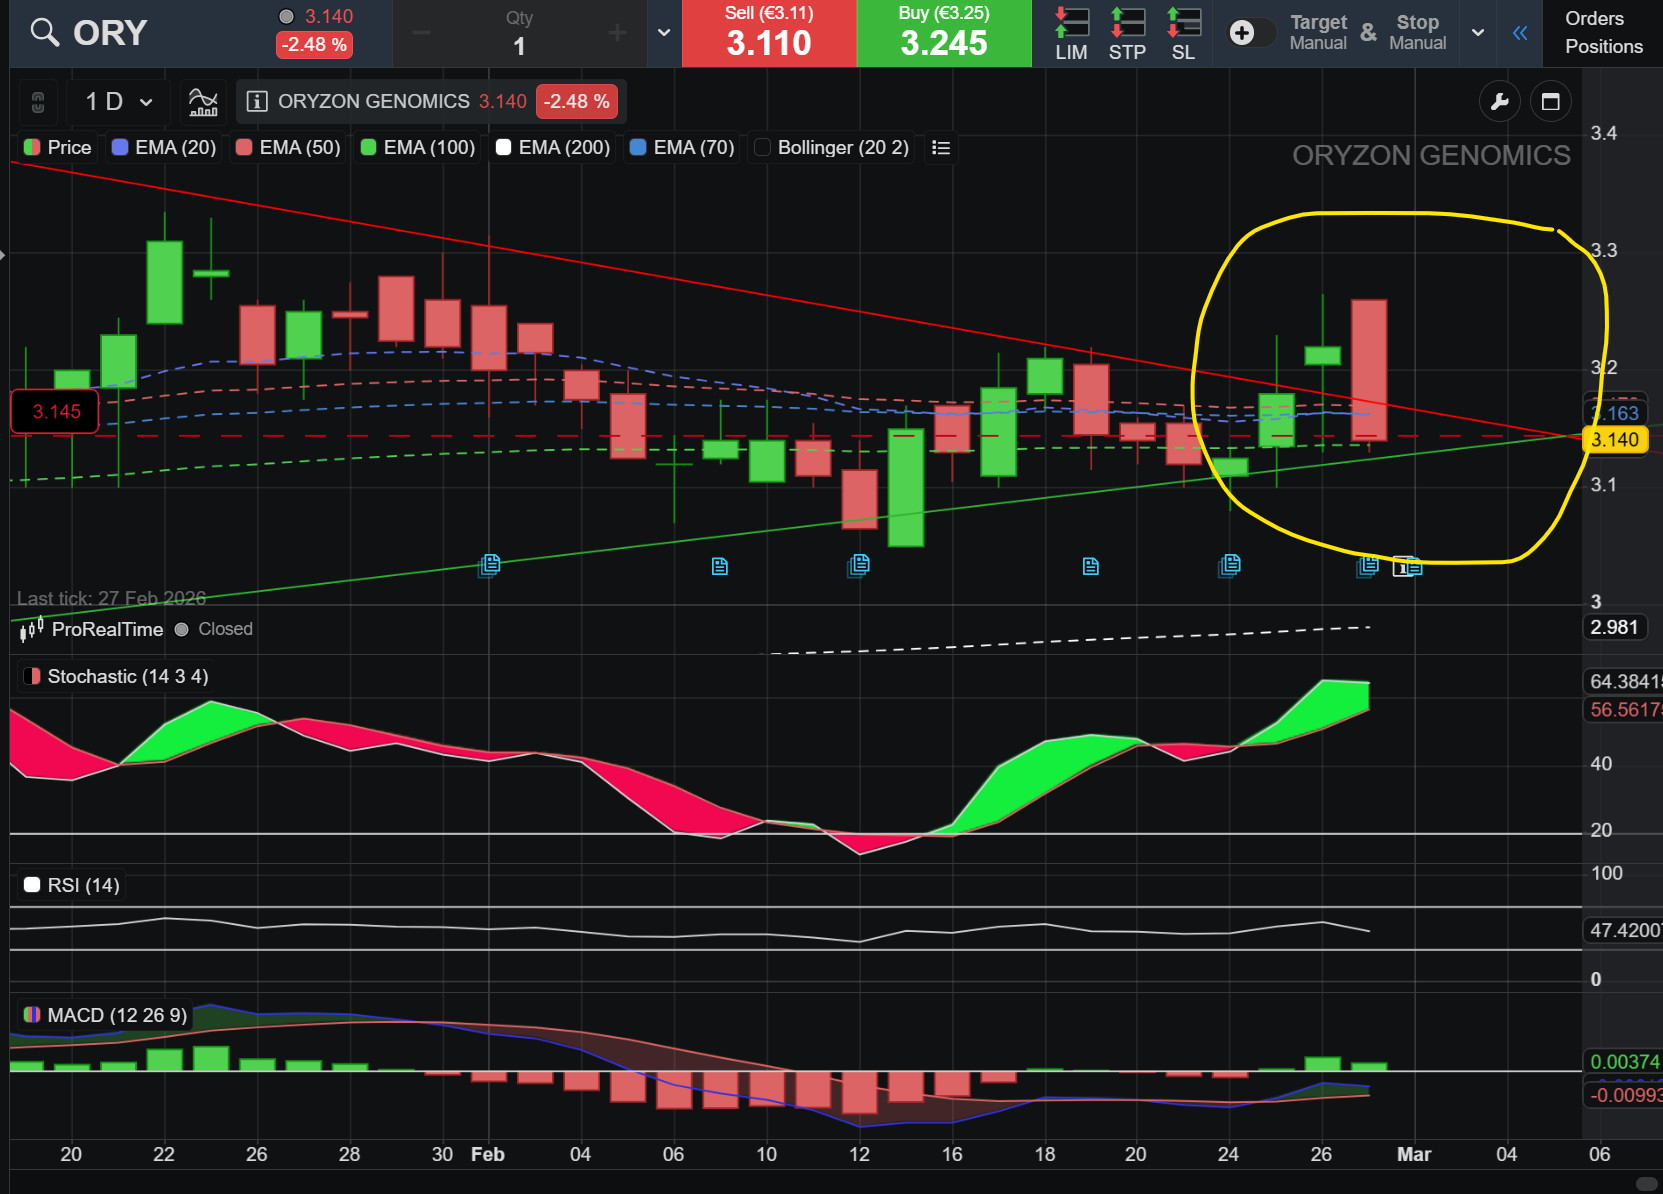This screenshot has height=1194, width=1663.
Task: Toggle the Target and Stop switch
Action: pos(1250,33)
